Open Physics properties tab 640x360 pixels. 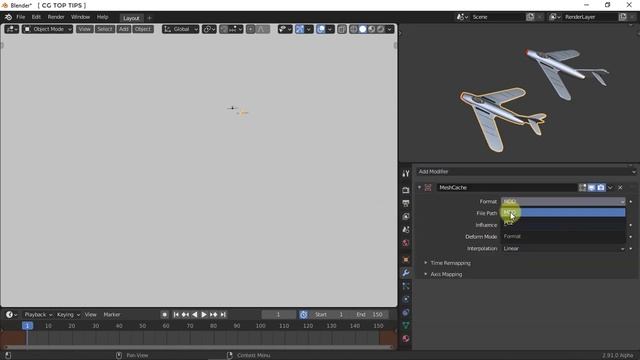[x=406, y=299]
